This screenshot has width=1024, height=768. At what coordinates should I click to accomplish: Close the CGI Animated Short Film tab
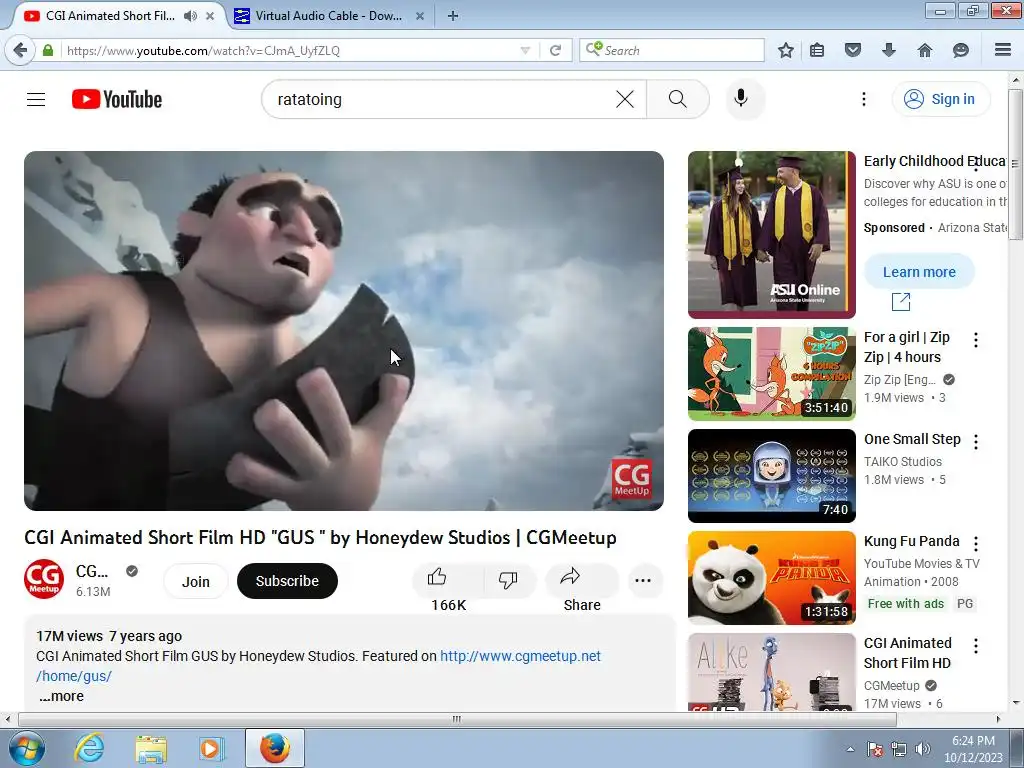(x=210, y=16)
